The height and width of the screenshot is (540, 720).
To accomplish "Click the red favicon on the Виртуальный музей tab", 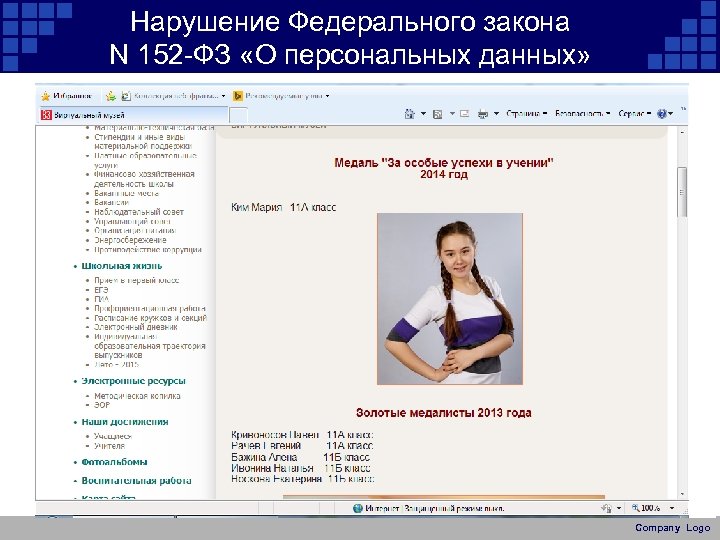I will 46,115.
